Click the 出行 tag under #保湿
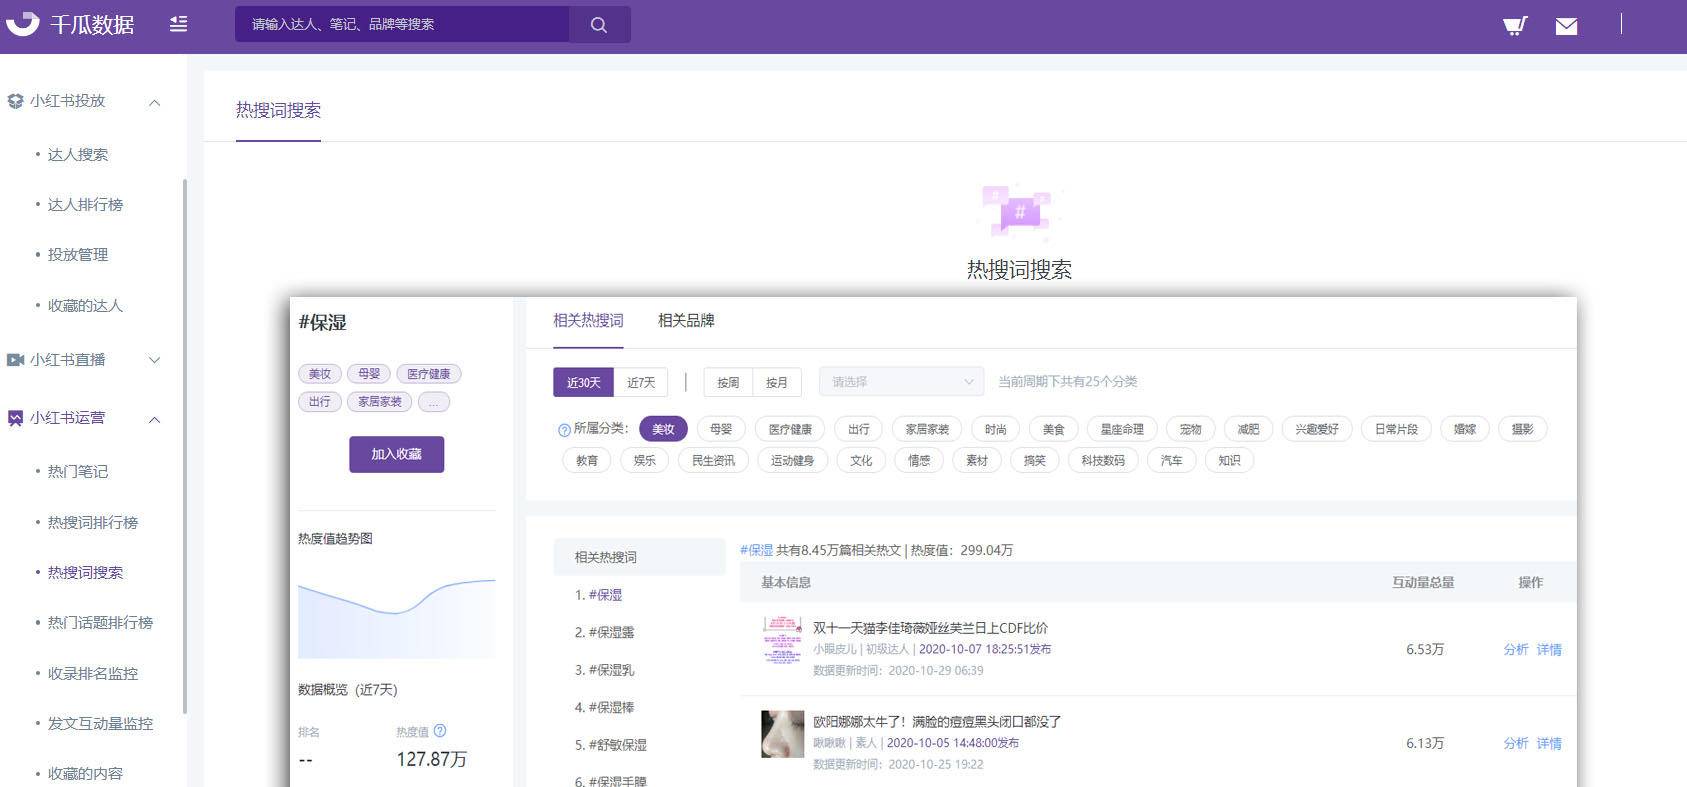Screen dimensions: 1687x787 (319, 402)
